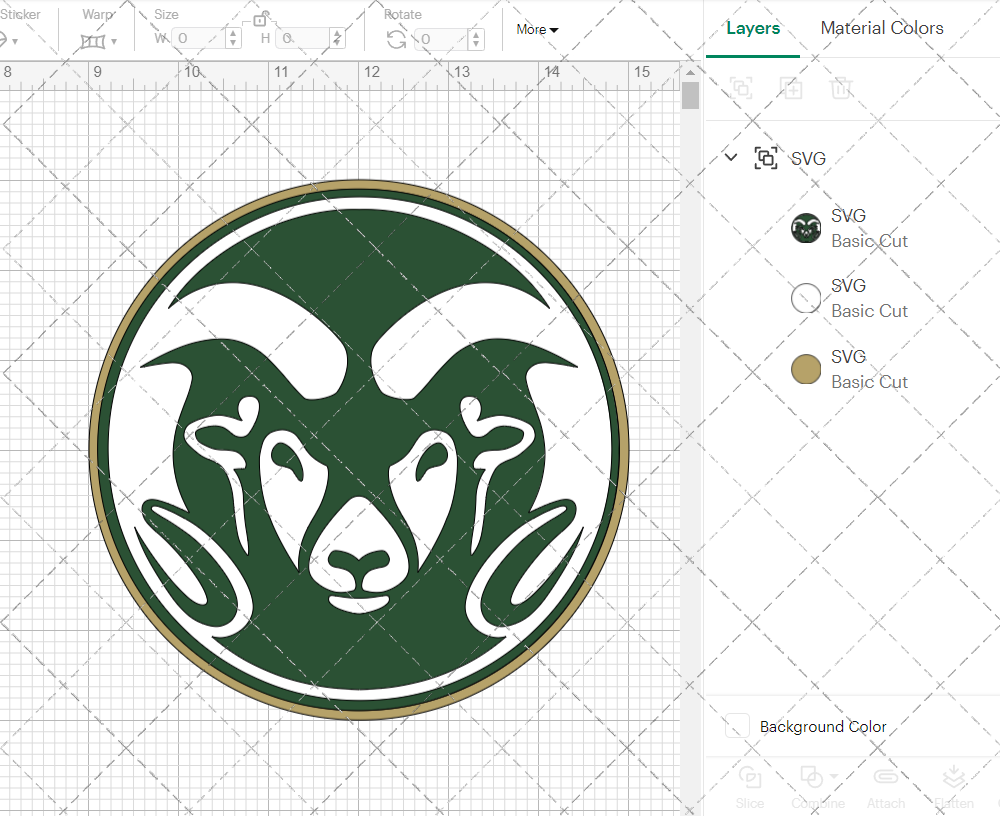Select the white circle SVG layer thumbnail
The image size is (1000, 816).
(x=806, y=298)
